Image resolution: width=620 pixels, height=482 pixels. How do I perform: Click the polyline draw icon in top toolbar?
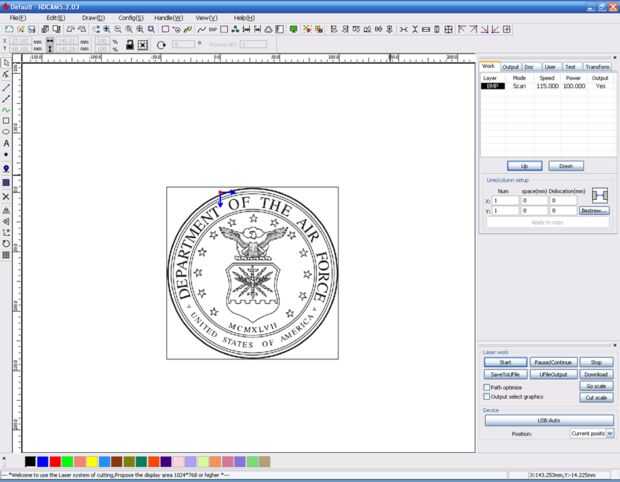point(202,29)
